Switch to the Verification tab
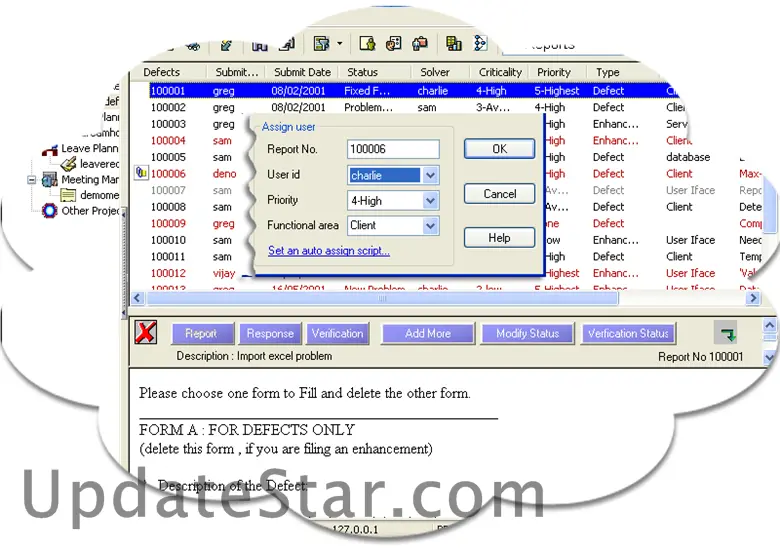 point(338,333)
